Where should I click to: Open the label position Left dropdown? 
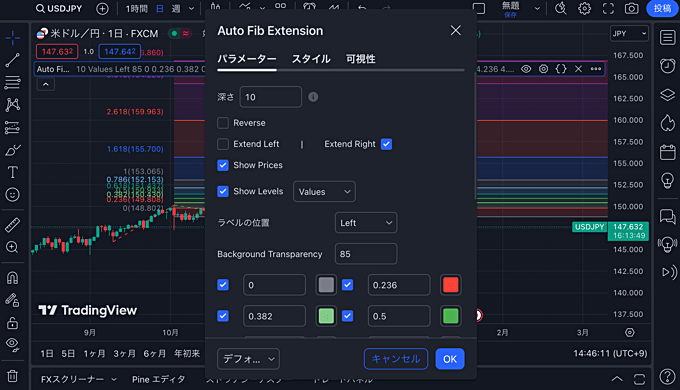(x=366, y=223)
